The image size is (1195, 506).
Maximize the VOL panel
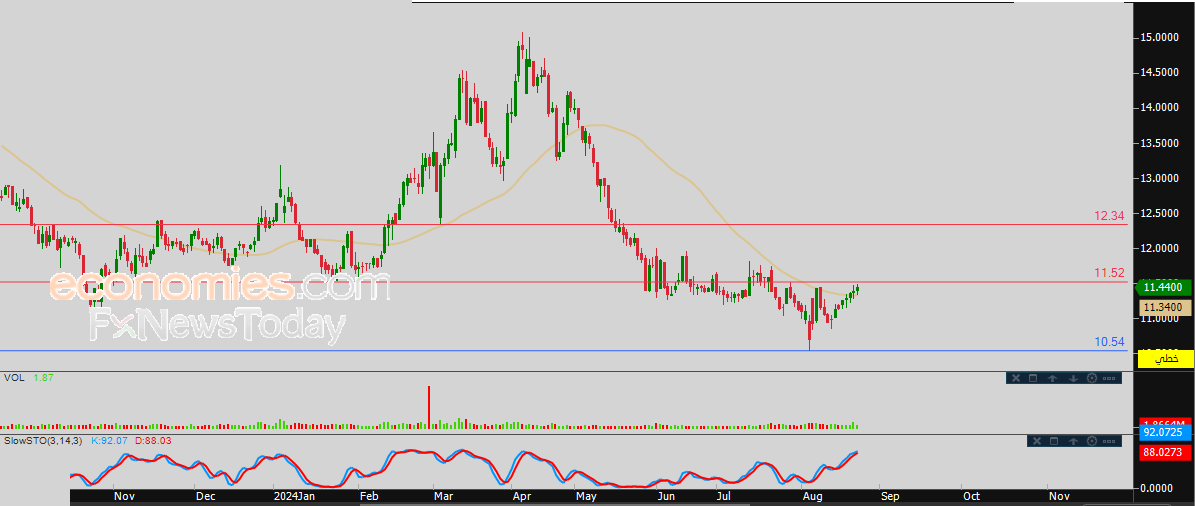click(x=1033, y=378)
